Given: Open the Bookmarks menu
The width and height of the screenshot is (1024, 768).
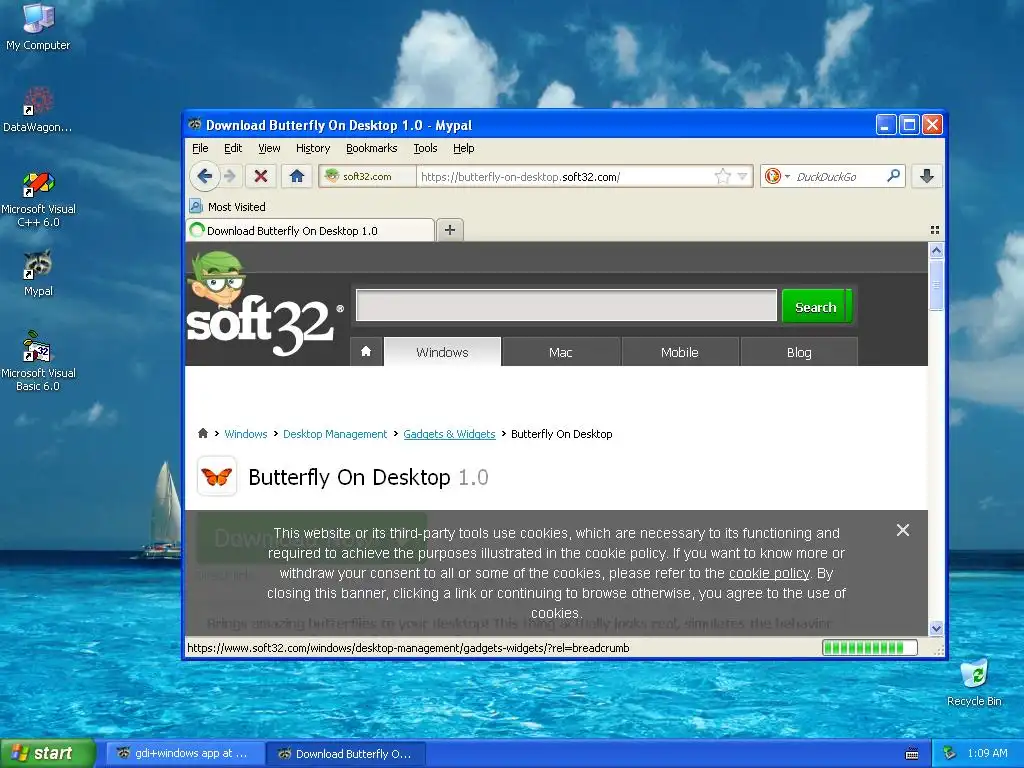Looking at the screenshot, I should pos(372,148).
